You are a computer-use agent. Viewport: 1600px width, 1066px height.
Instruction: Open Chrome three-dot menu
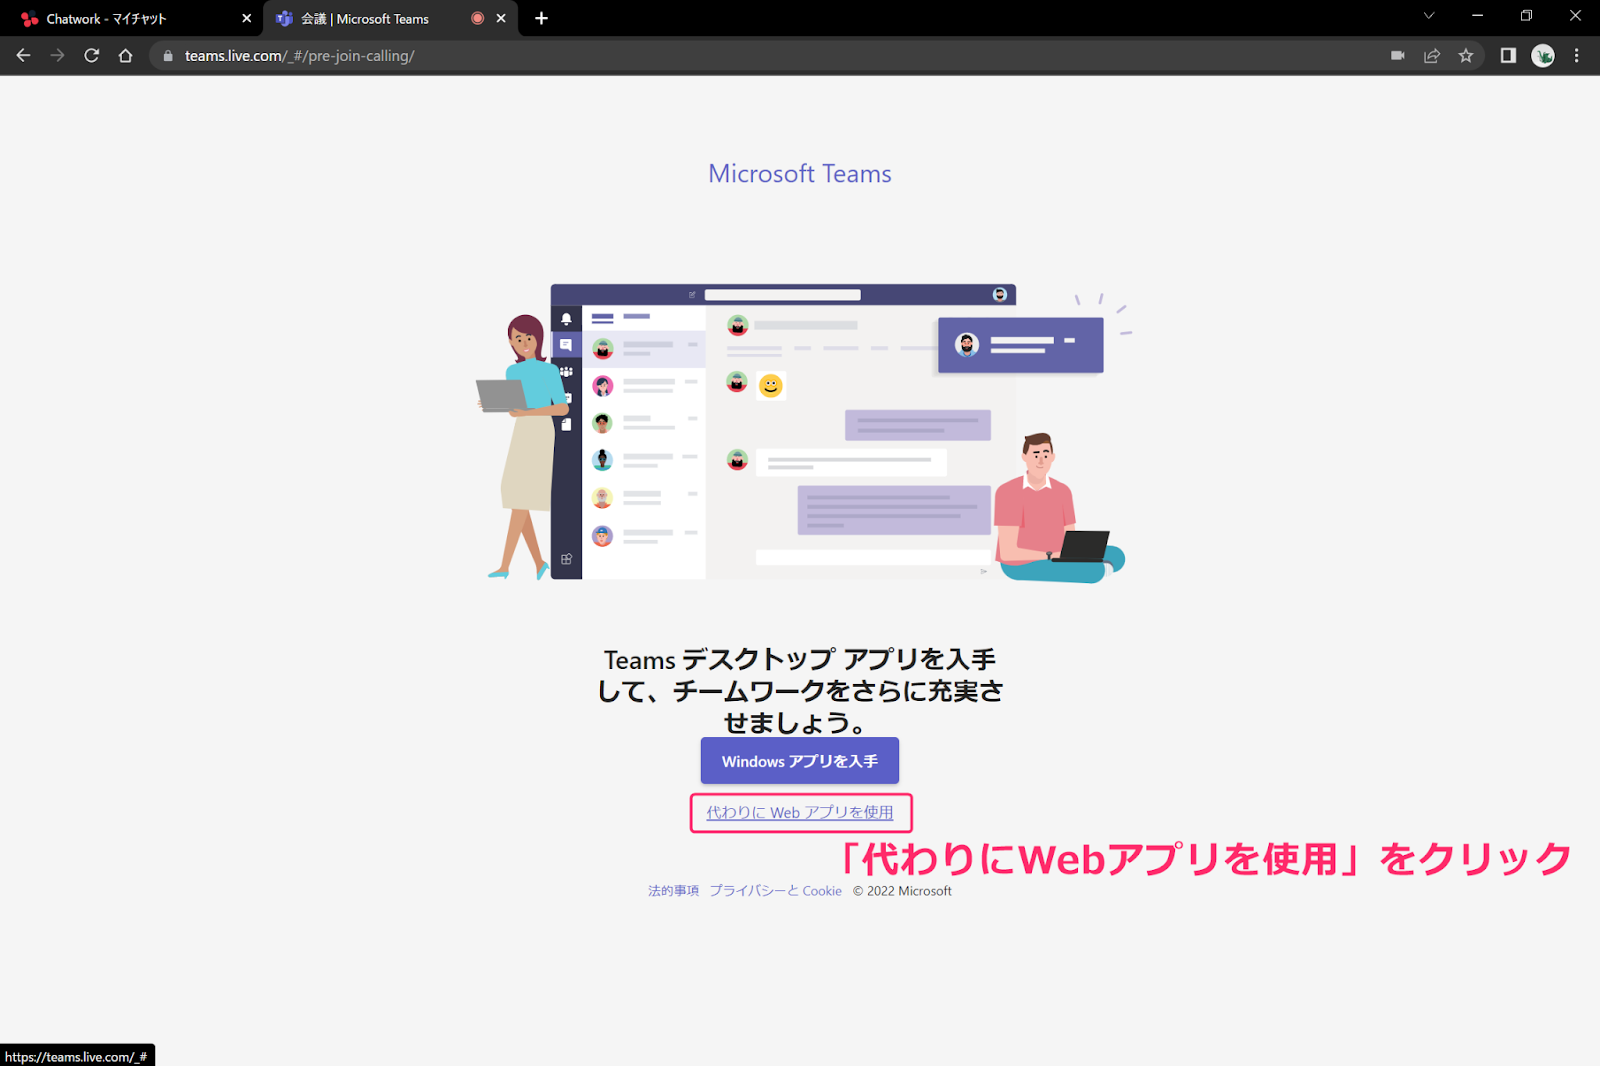pos(1577,56)
